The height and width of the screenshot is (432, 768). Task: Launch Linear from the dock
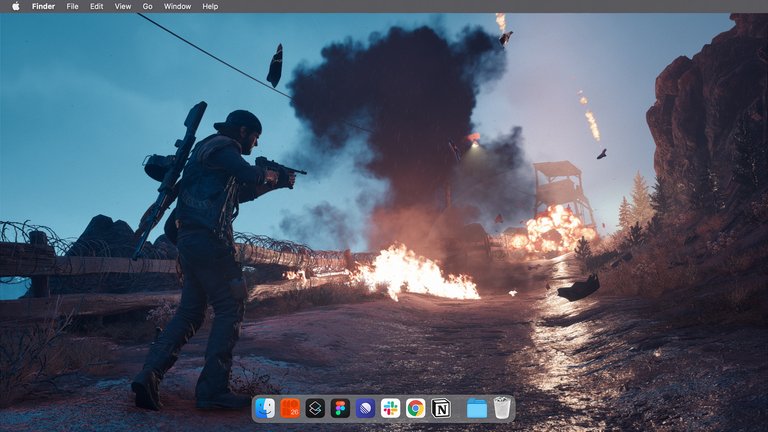point(365,408)
